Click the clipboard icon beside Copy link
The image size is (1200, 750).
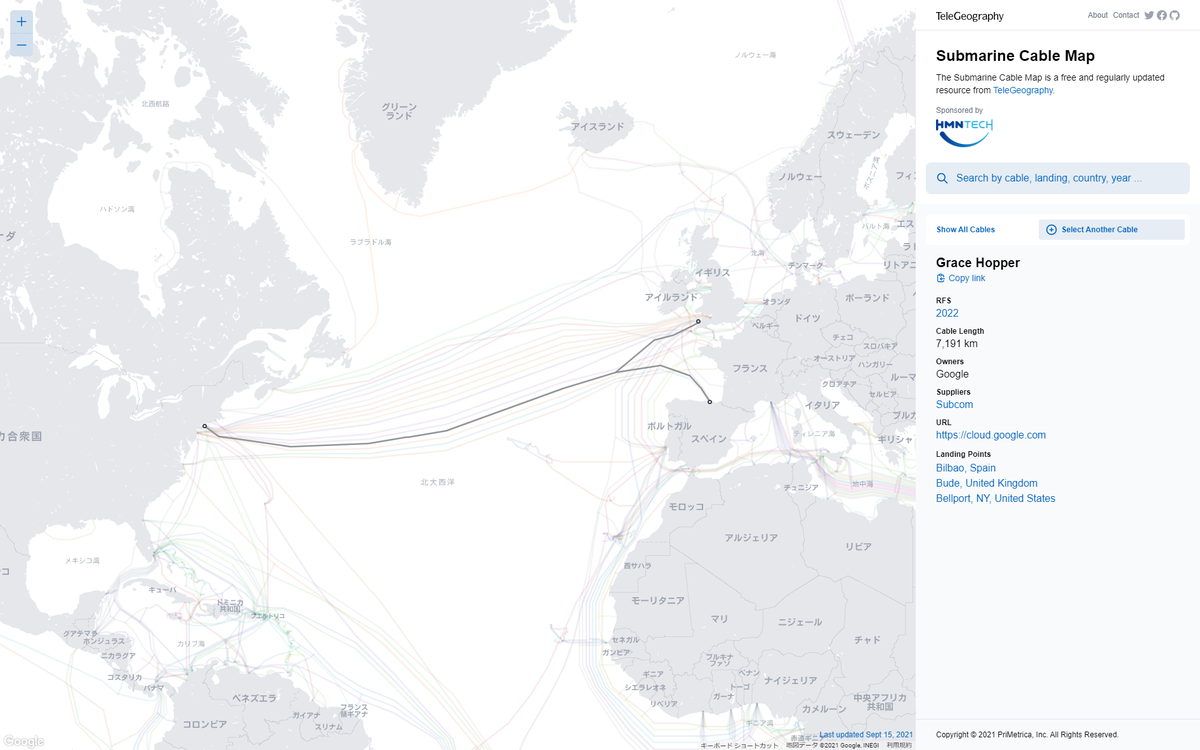click(x=940, y=278)
